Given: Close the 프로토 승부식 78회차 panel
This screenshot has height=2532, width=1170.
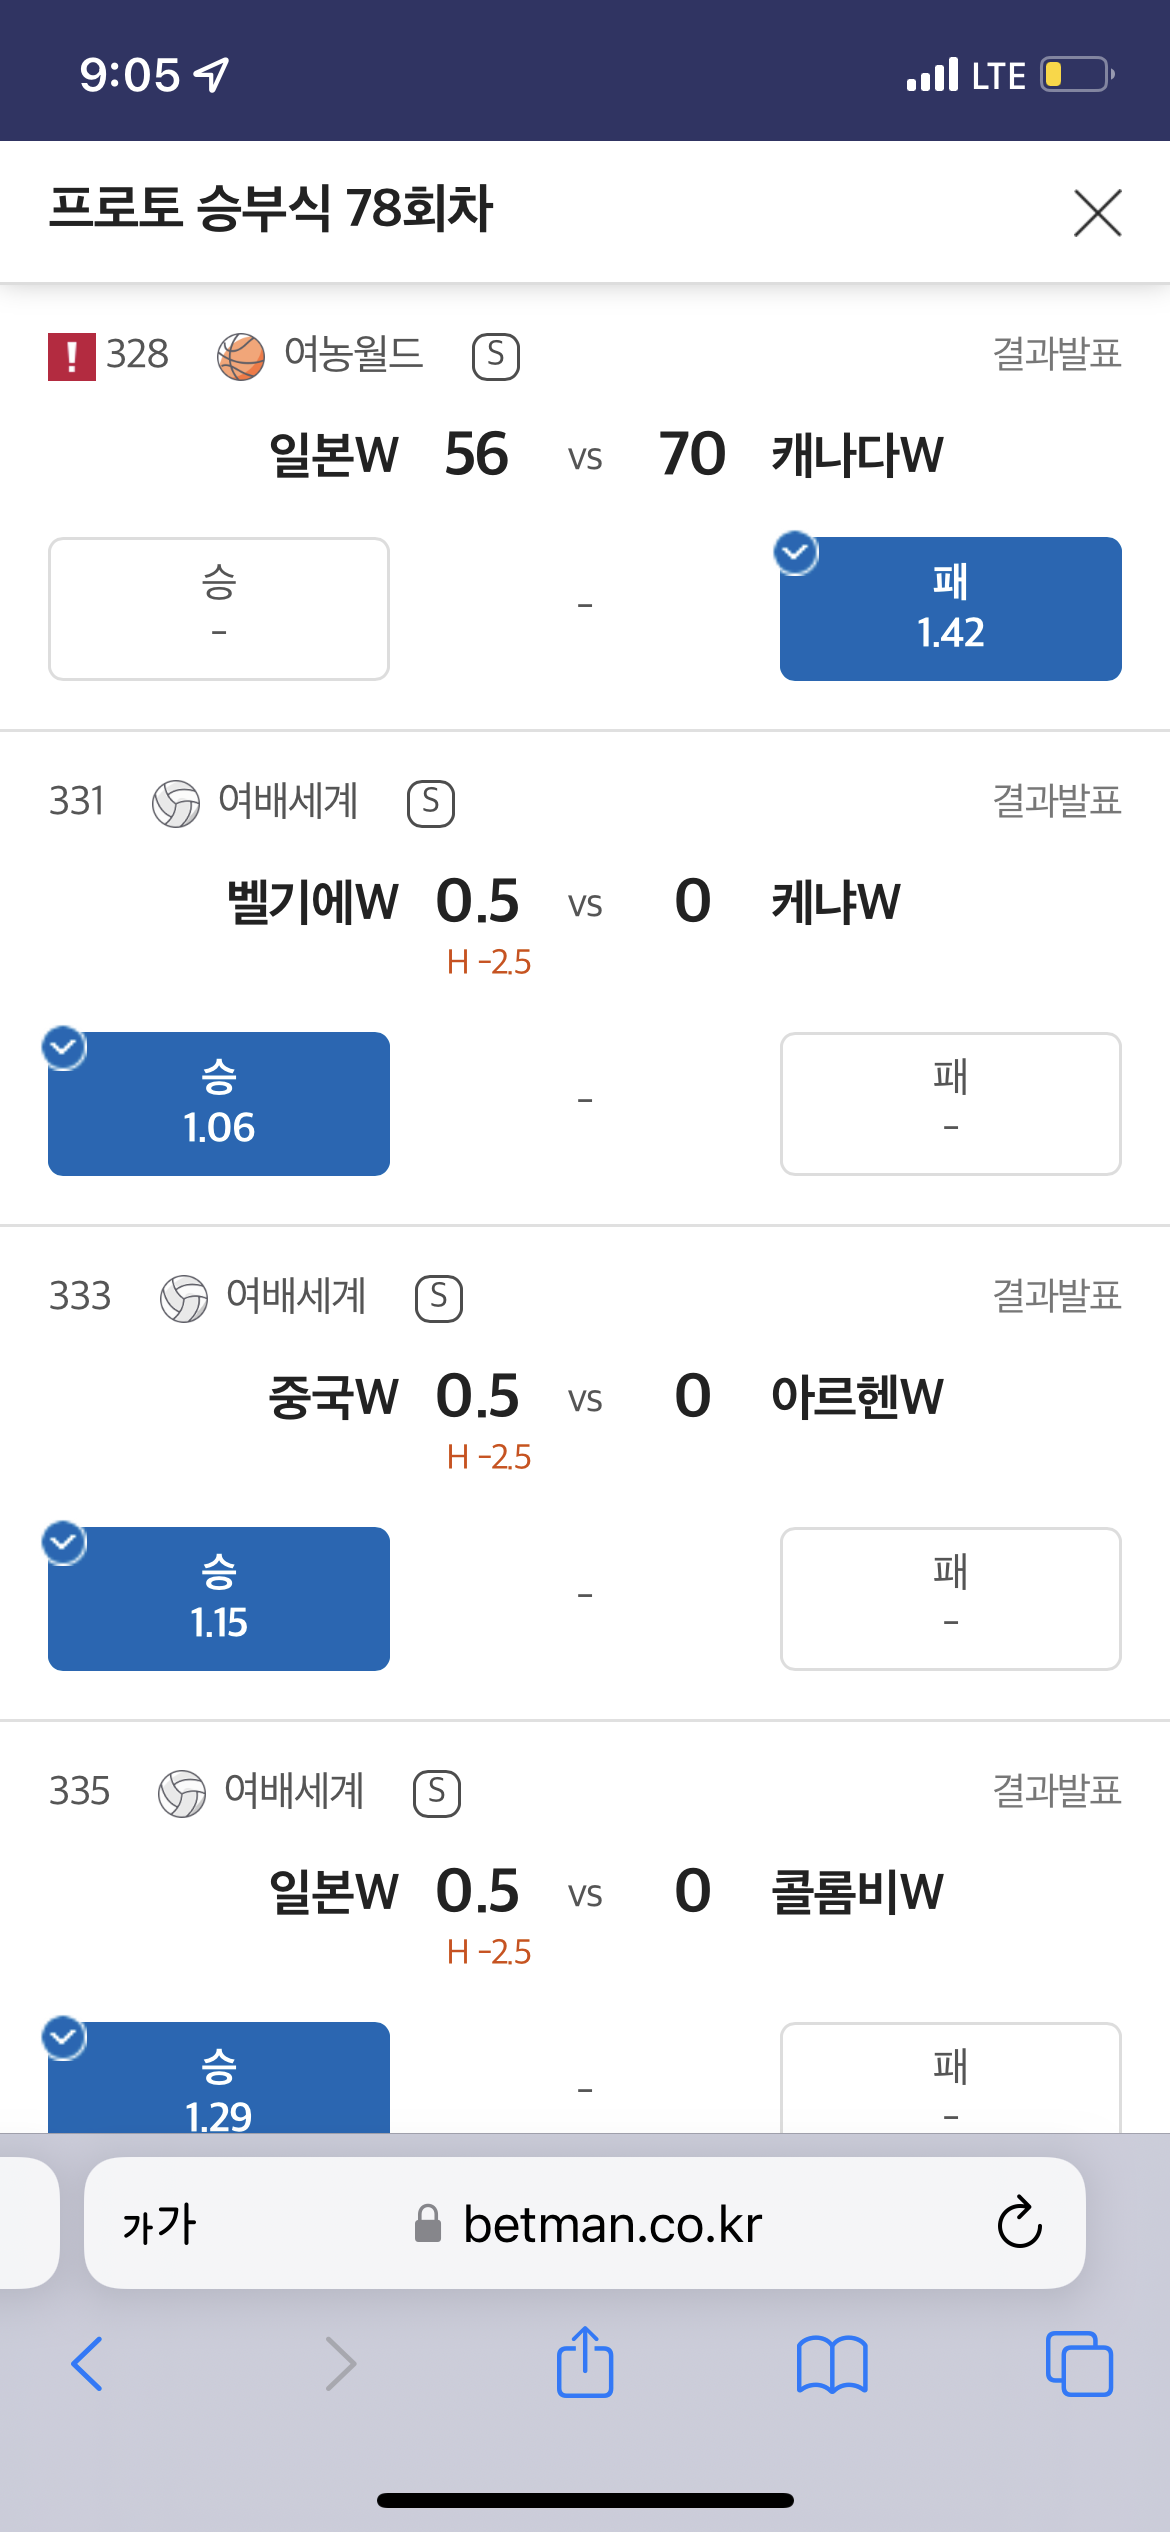Looking at the screenshot, I should (1097, 212).
